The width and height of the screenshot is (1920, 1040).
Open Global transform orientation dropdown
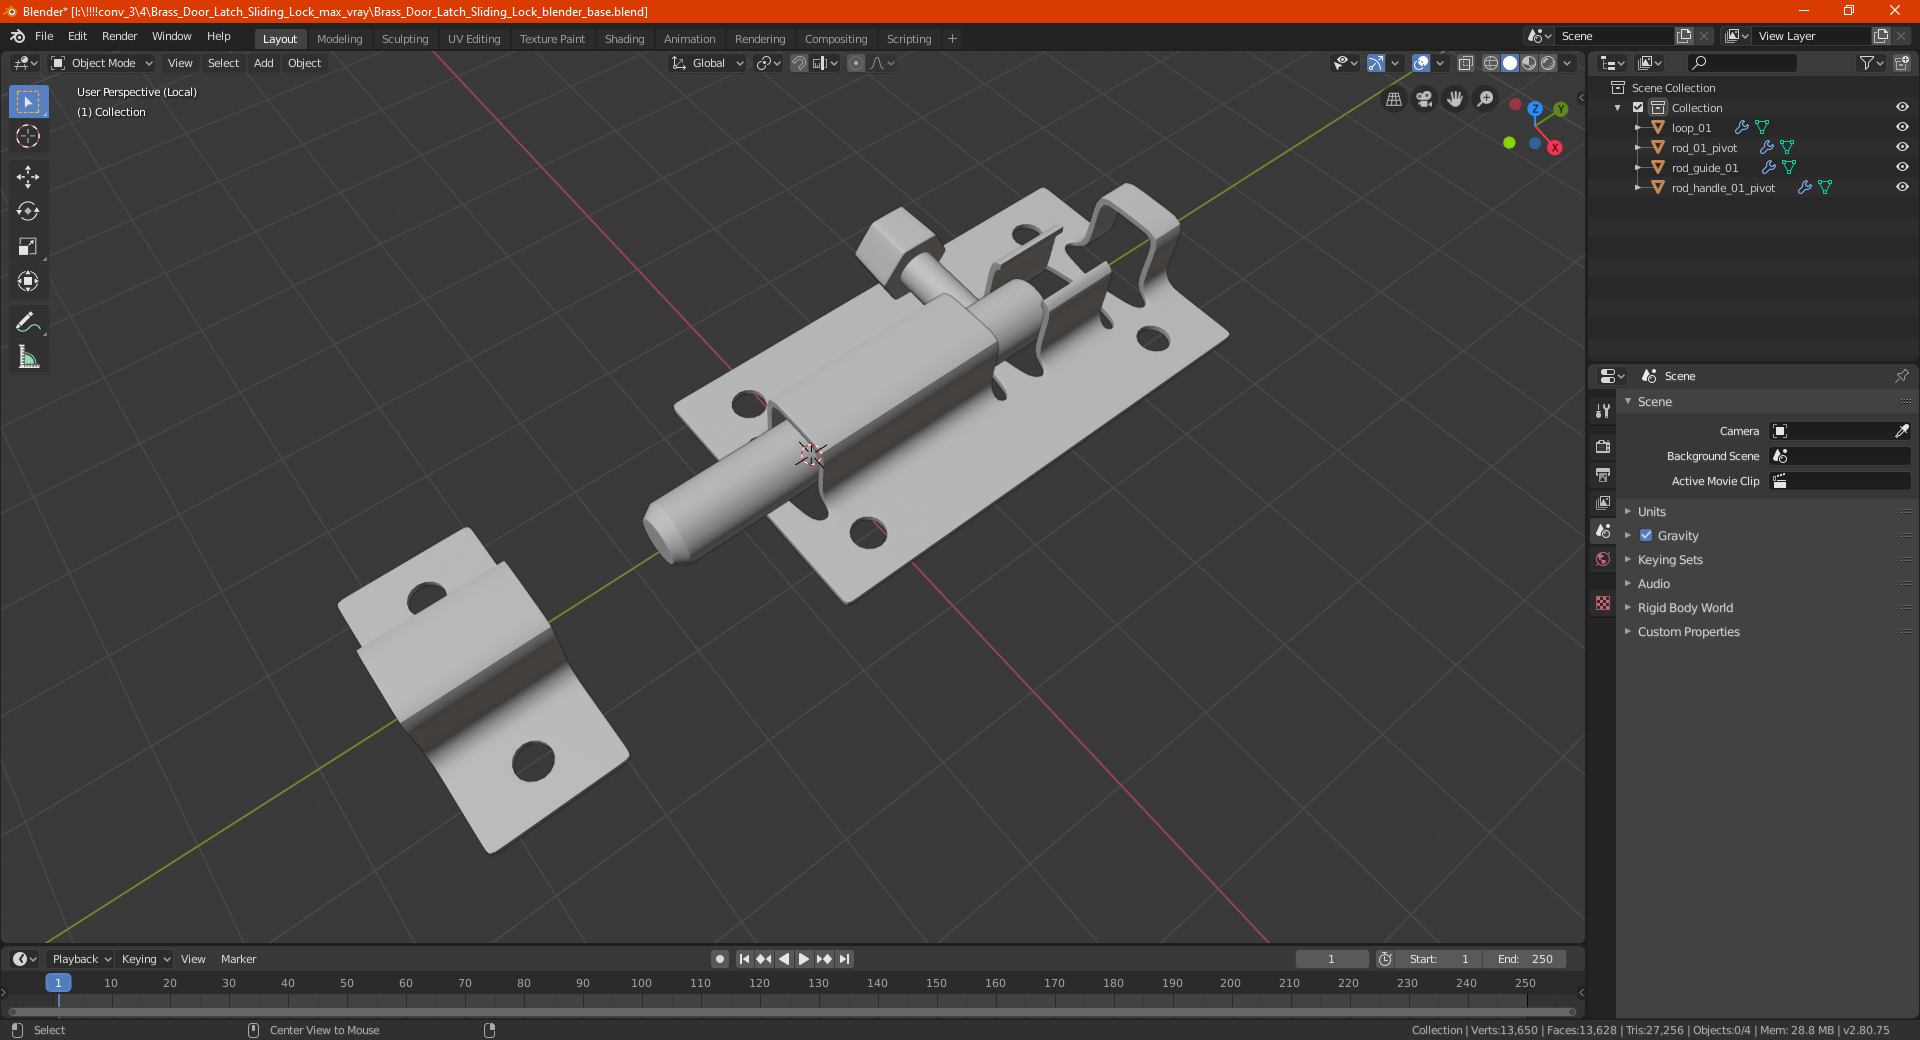708,63
